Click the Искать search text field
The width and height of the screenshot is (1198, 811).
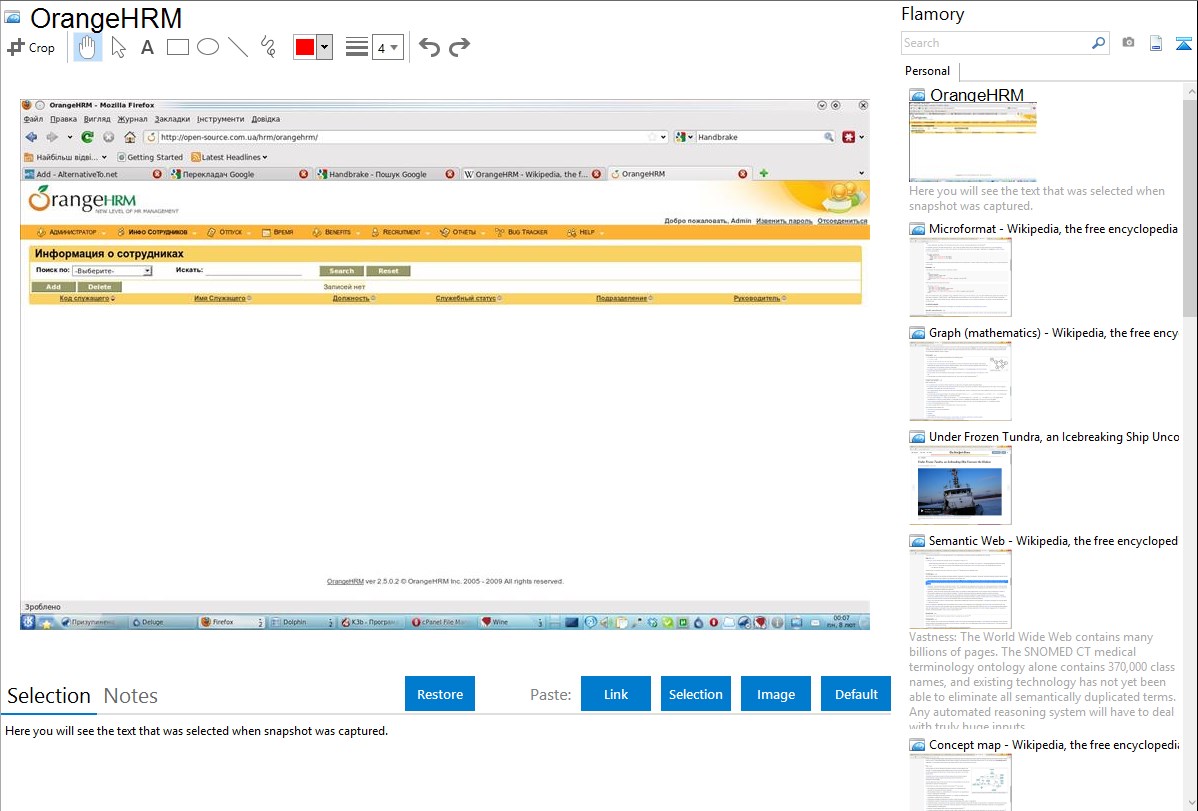coord(253,271)
